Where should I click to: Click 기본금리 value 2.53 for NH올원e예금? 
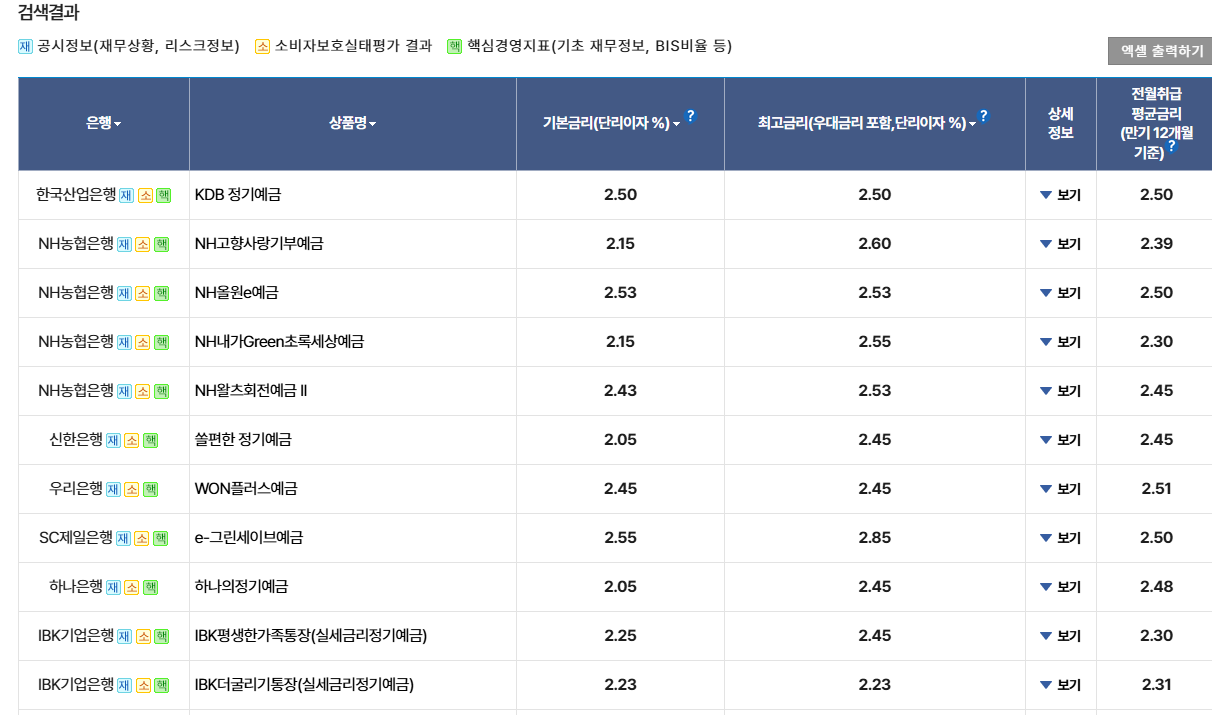point(621,293)
